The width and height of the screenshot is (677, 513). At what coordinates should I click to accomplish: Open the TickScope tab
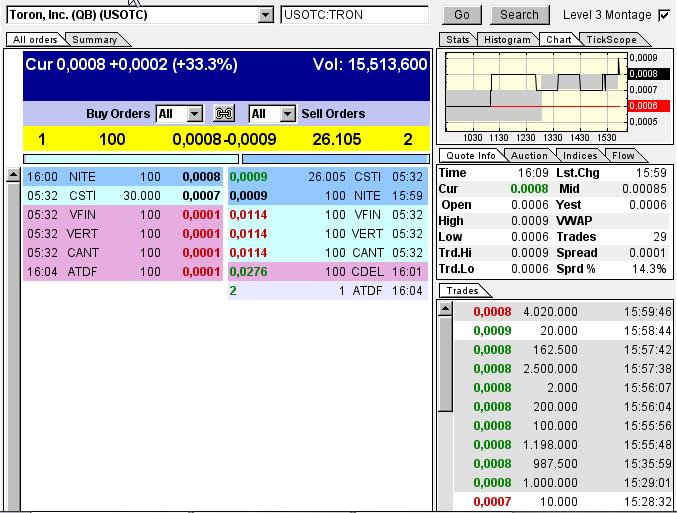click(611, 40)
